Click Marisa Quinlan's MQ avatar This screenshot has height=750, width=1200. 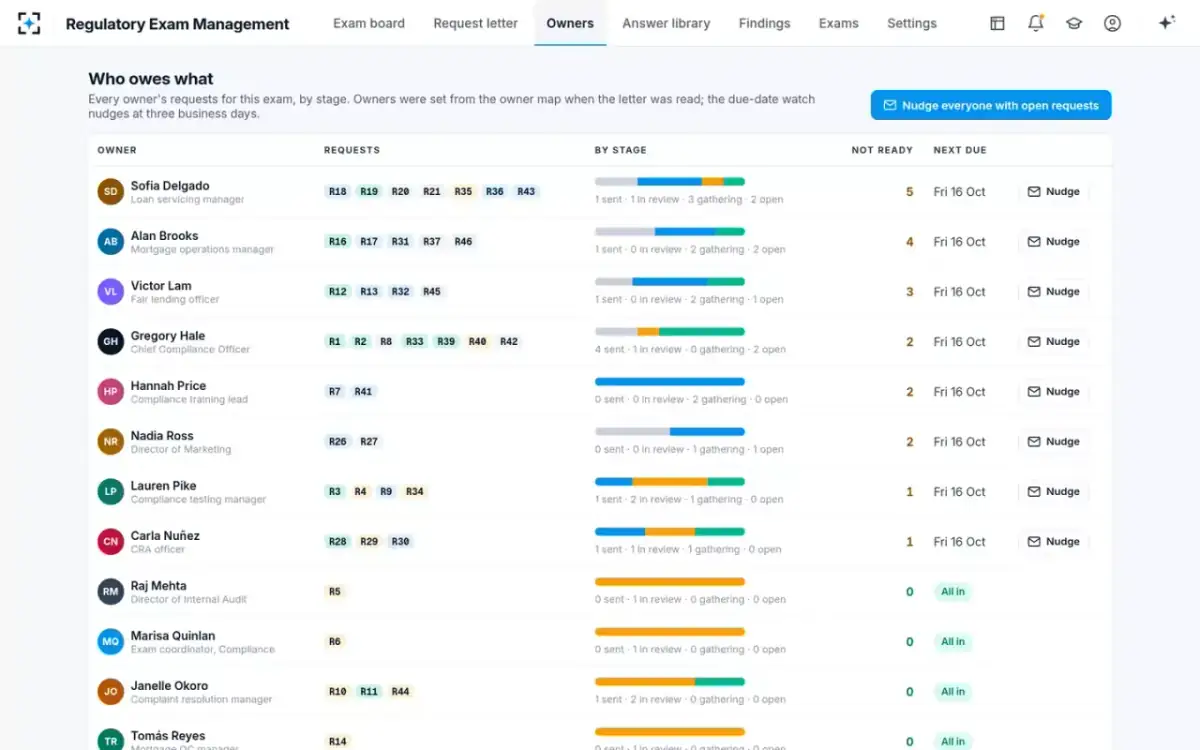click(111, 642)
